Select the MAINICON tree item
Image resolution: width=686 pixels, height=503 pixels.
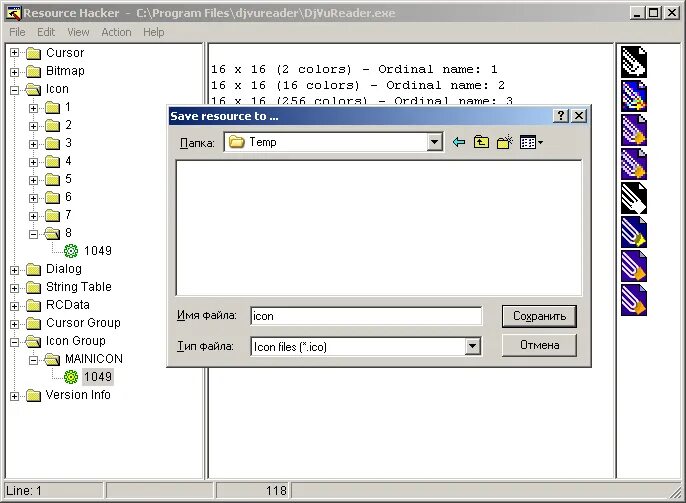coord(94,359)
